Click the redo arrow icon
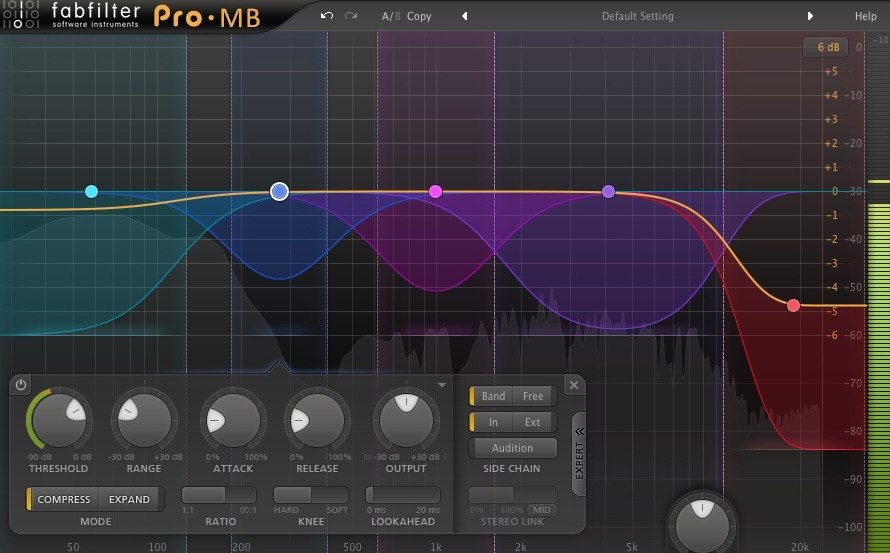The height and width of the screenshot is (553, 890). pyautogui.click(x=351, y=16)
